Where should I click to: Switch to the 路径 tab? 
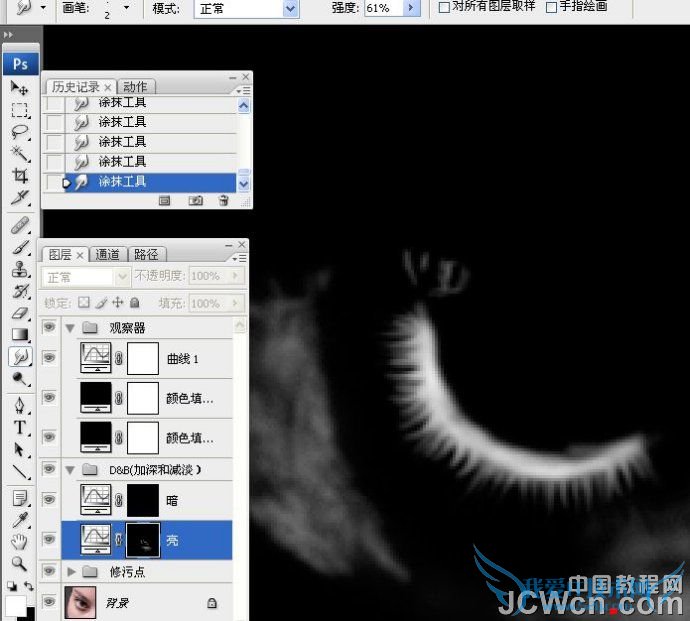coord(146,254)
